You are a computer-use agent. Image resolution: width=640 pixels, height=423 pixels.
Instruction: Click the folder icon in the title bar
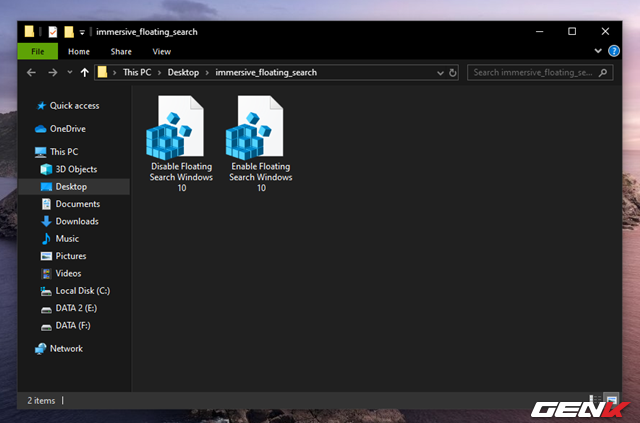tap(29, 31)
